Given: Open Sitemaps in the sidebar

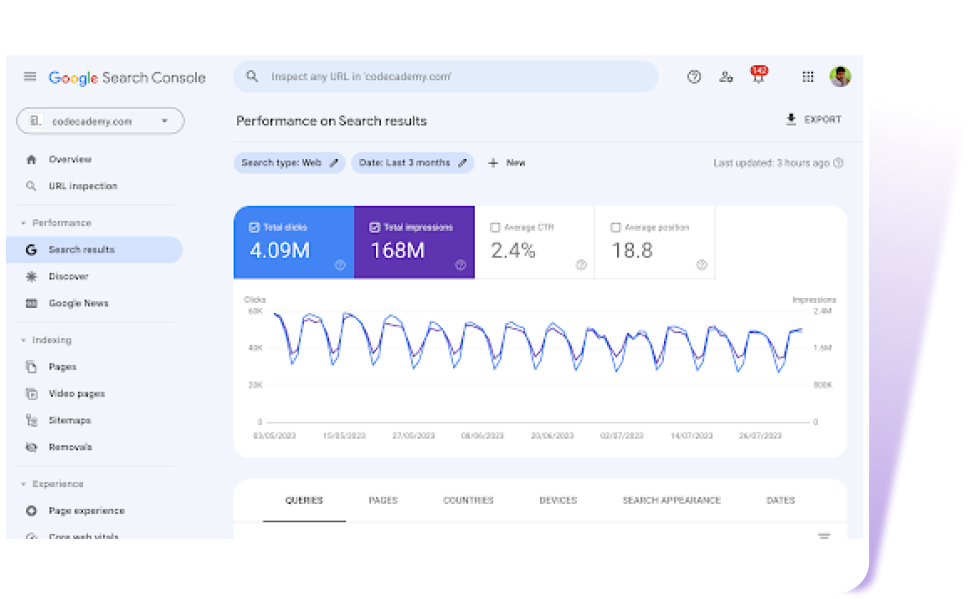Looking at the screenshot, I should [70, 421].
